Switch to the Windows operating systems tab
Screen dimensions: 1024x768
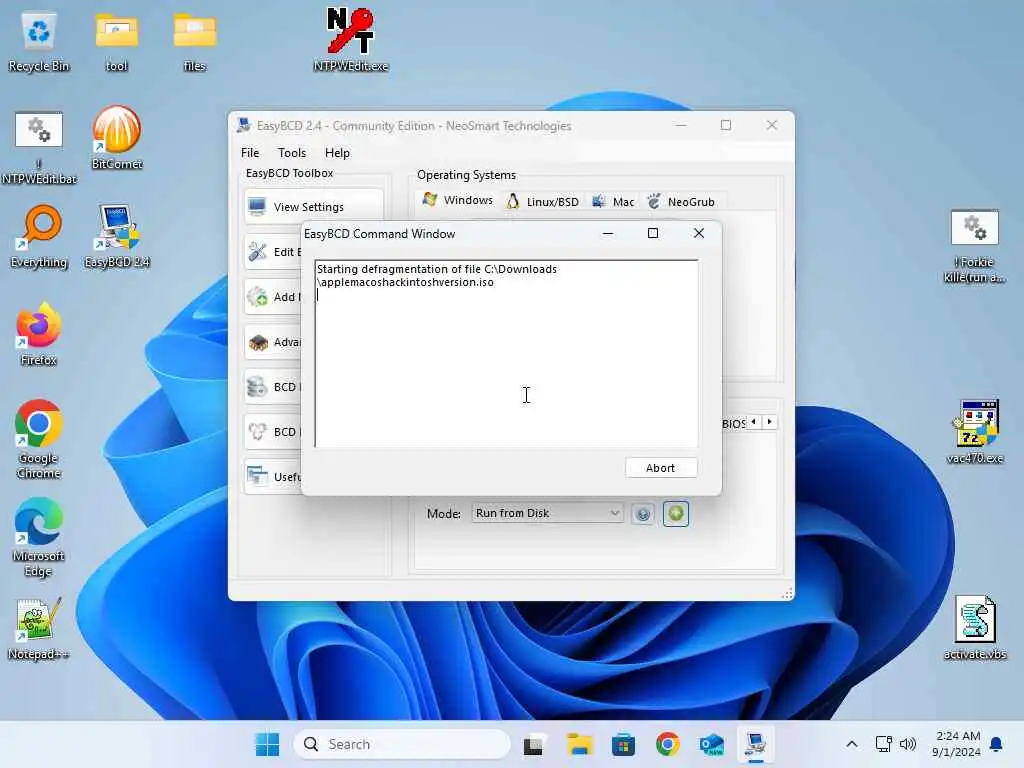pyautogui.click(x=458, y=200)
